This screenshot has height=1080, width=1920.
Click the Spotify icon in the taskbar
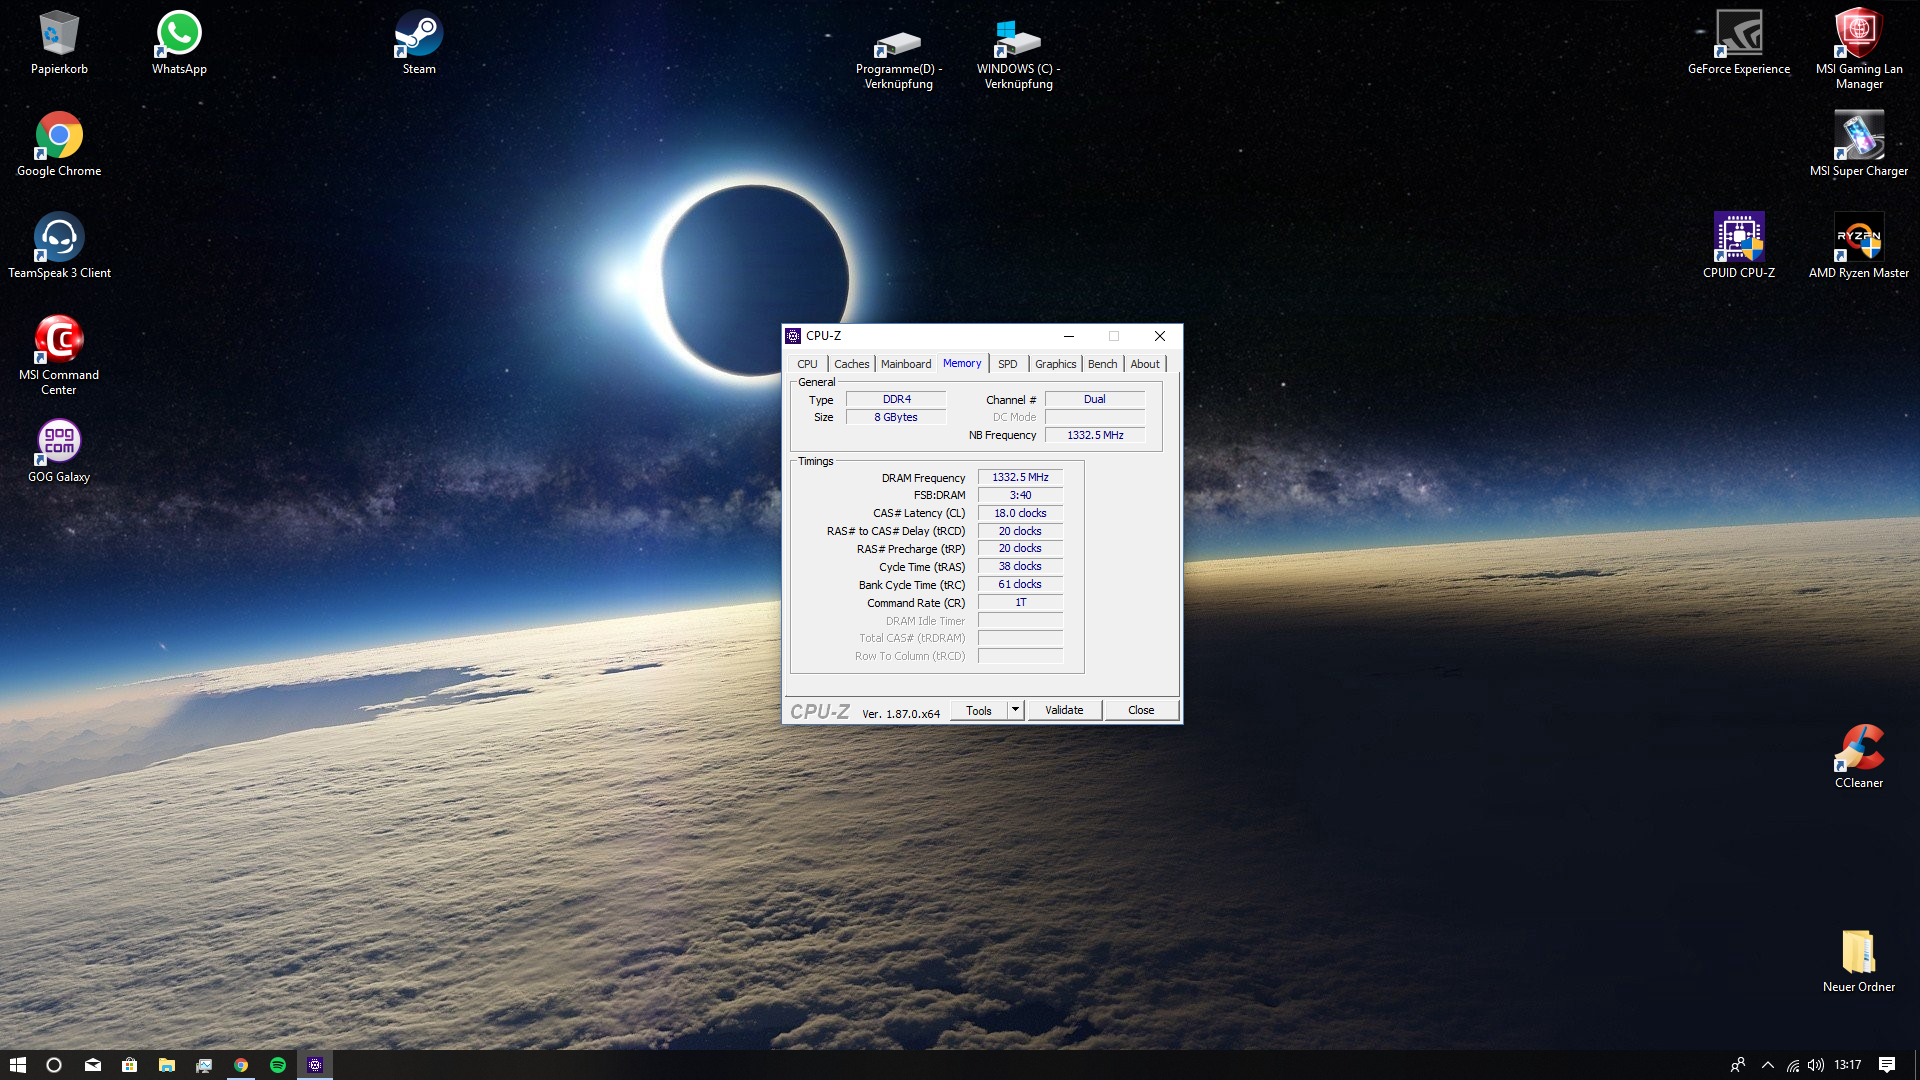[x=278, y=1065]
